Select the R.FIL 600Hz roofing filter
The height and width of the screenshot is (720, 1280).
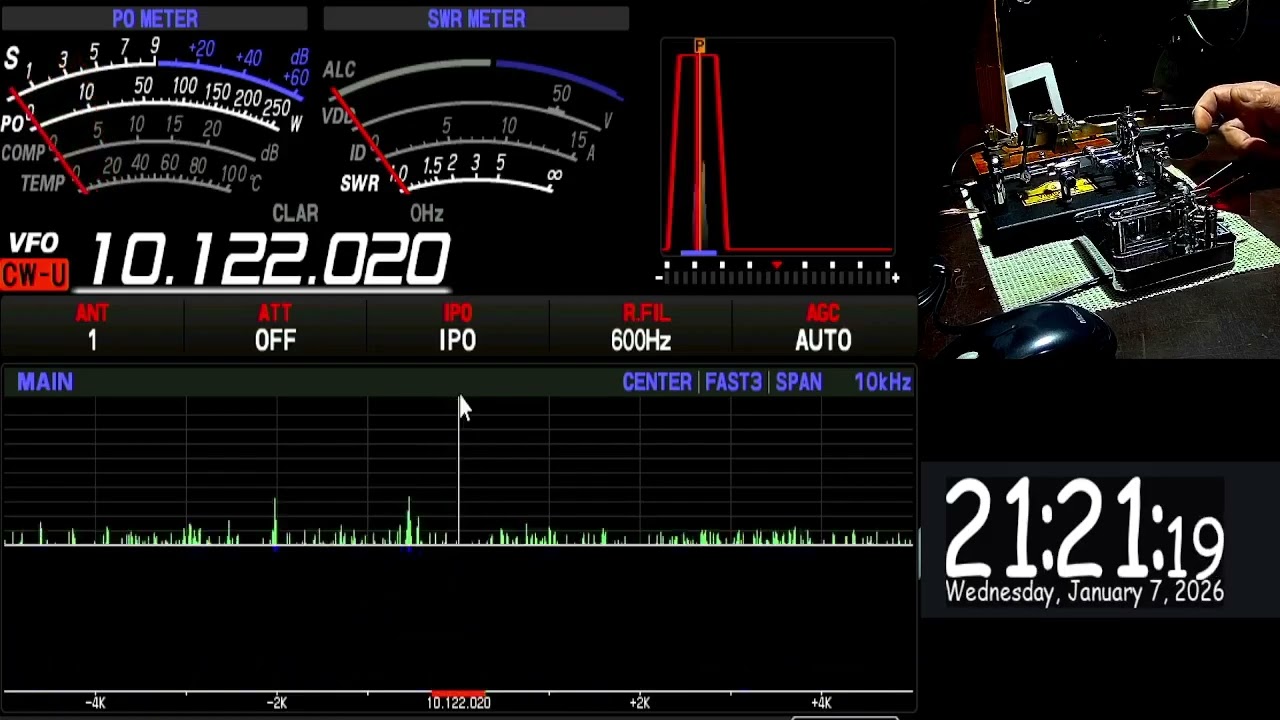[641, 328]
